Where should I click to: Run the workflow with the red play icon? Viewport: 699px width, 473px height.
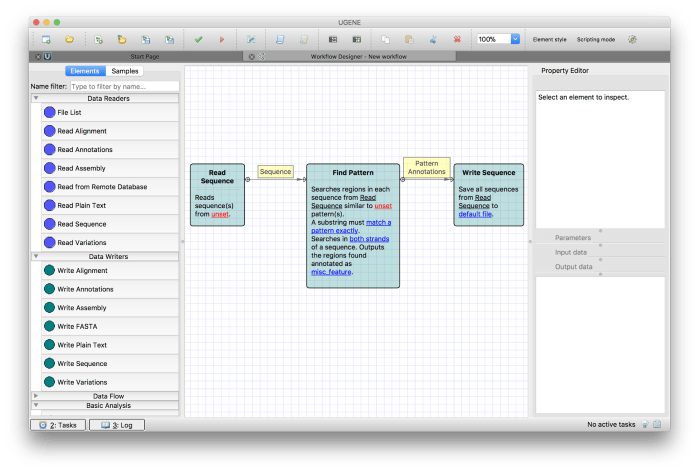click(x=222, y=39)
